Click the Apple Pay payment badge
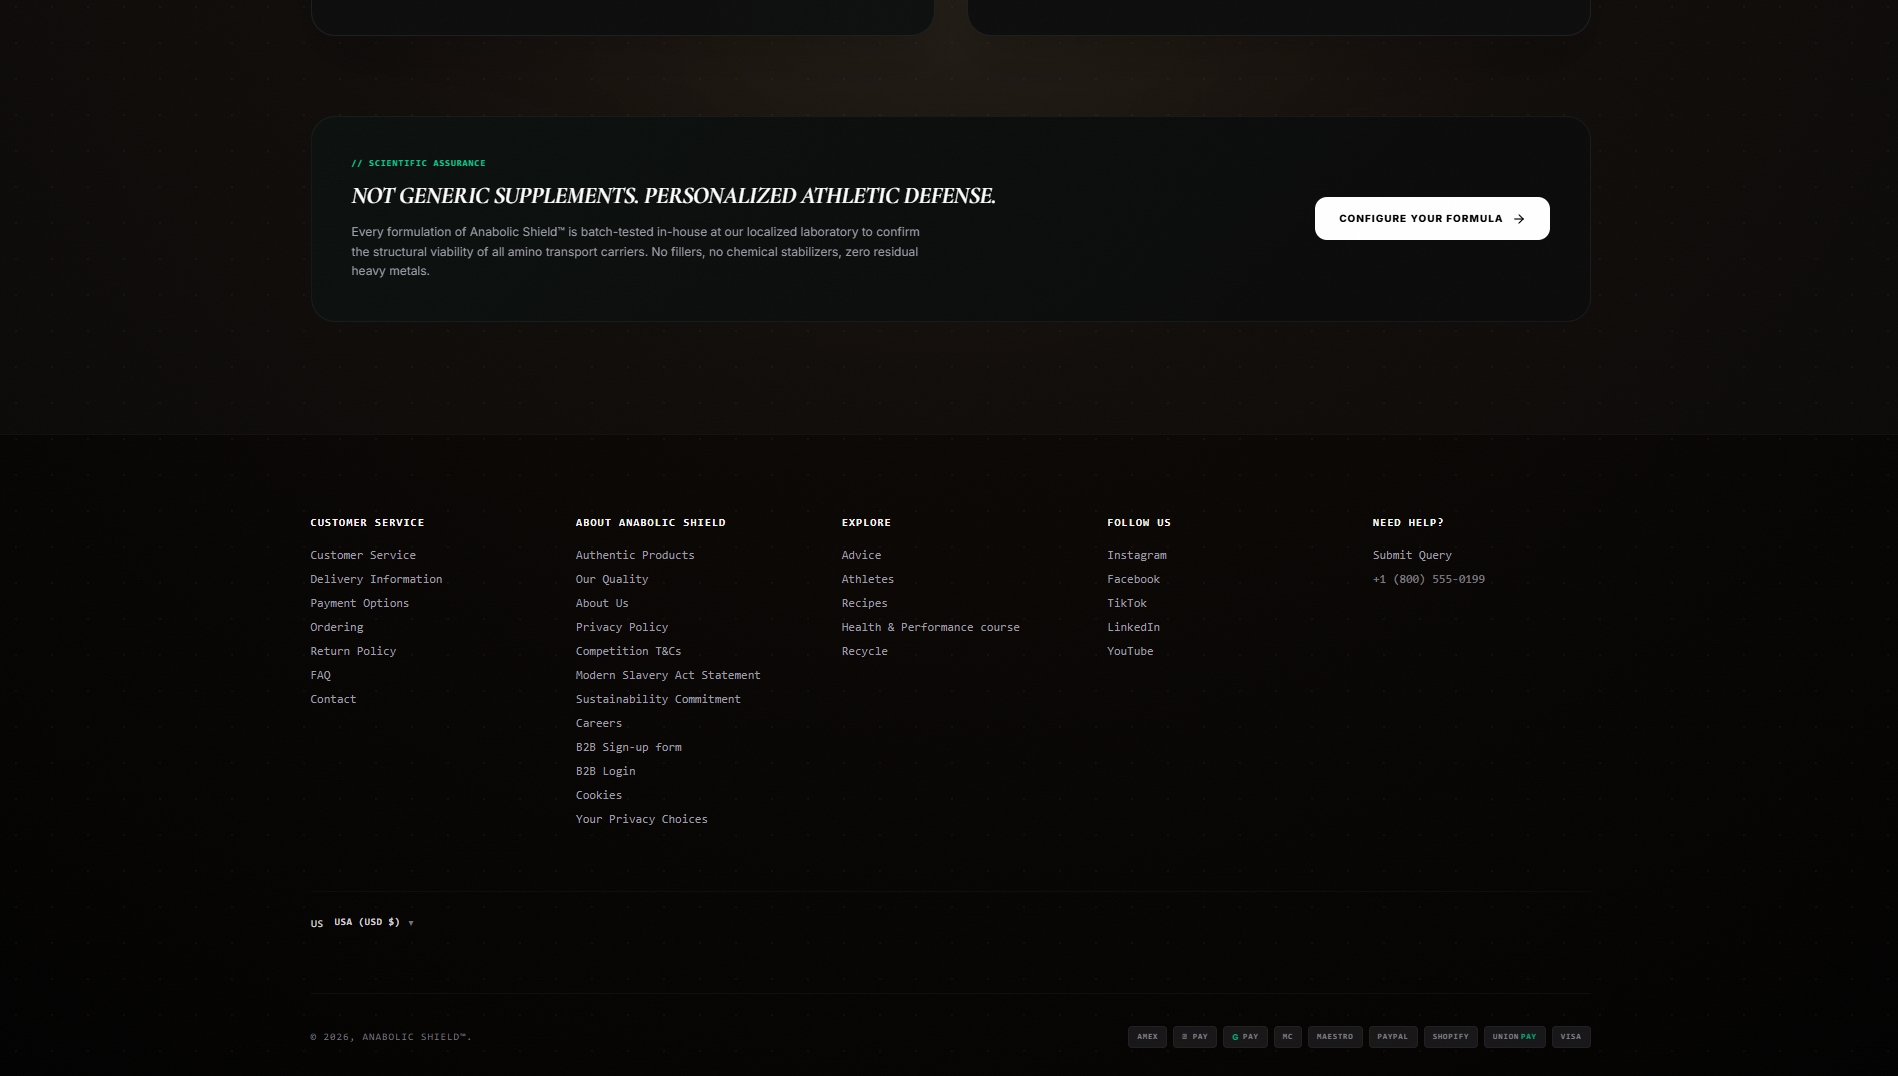This screenshot has height=1076, width=1898. pyautogui.click(x=1195, y=1037)
